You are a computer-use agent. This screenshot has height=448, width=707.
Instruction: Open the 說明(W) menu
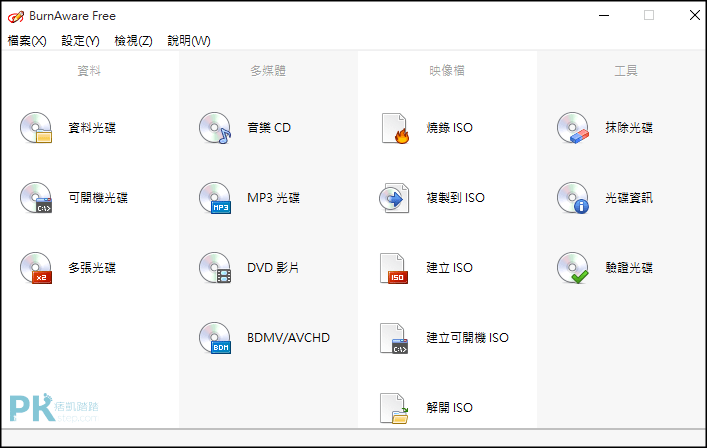(x=189, y=41)
